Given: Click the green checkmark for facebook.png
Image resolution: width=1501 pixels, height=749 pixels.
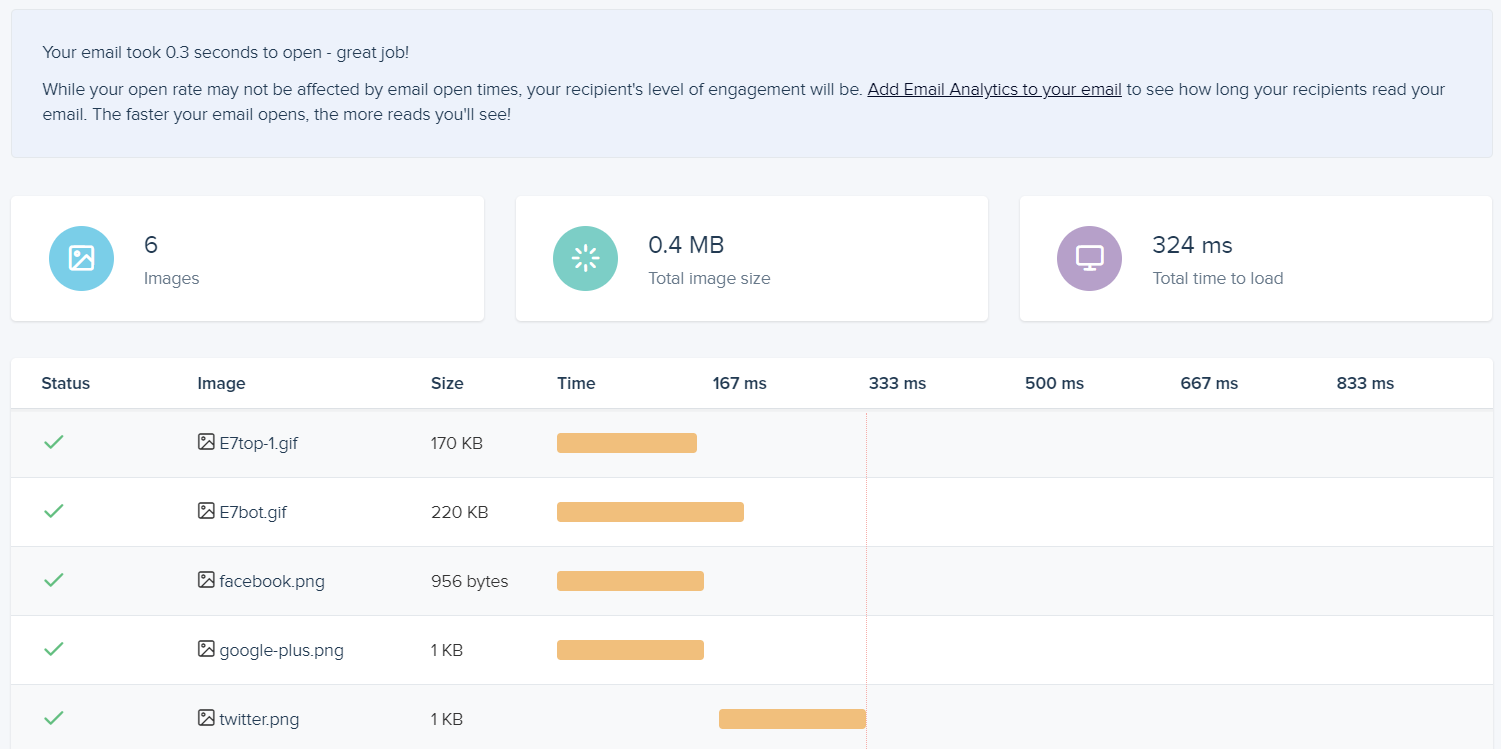Looking at the screenshot, I should click(54, 580).
